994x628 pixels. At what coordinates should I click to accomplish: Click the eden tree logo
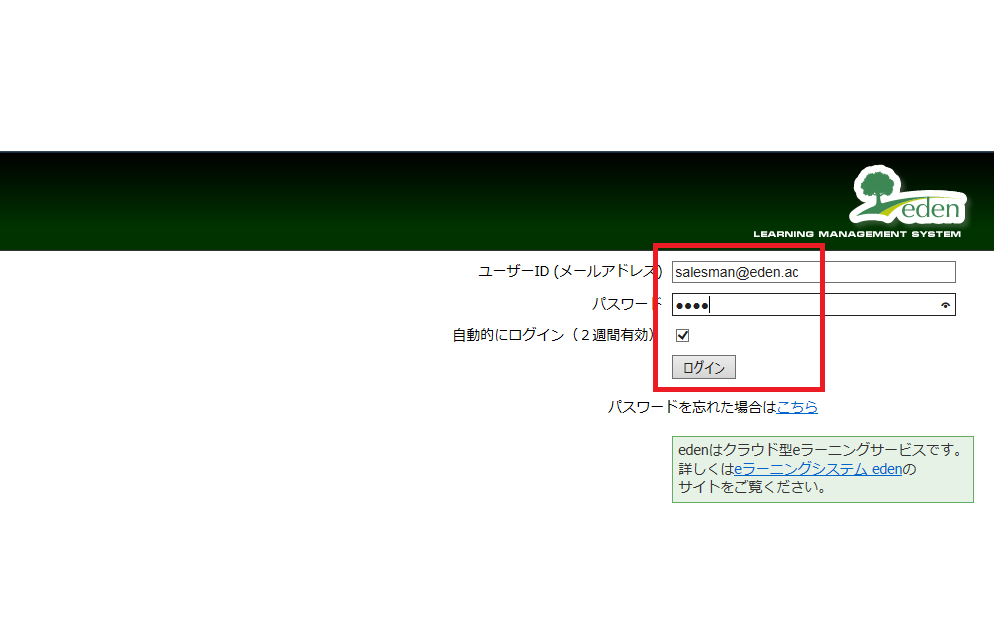click(x=907, y=195)
